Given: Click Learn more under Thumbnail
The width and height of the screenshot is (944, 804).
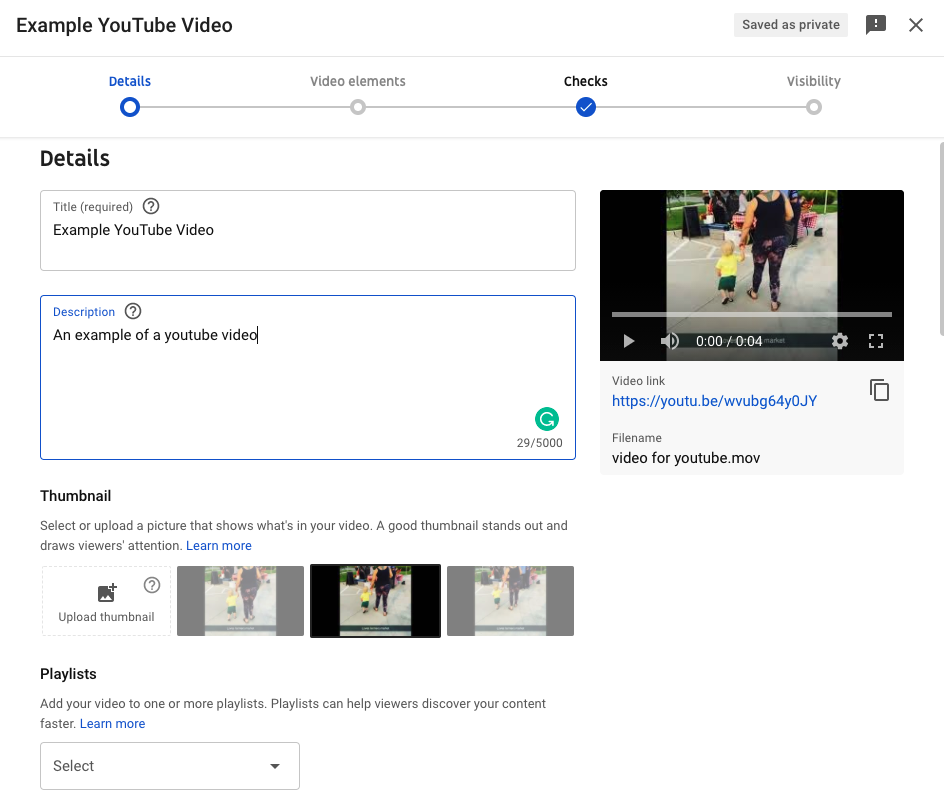Looking at the screenshot, I should 219,546.
